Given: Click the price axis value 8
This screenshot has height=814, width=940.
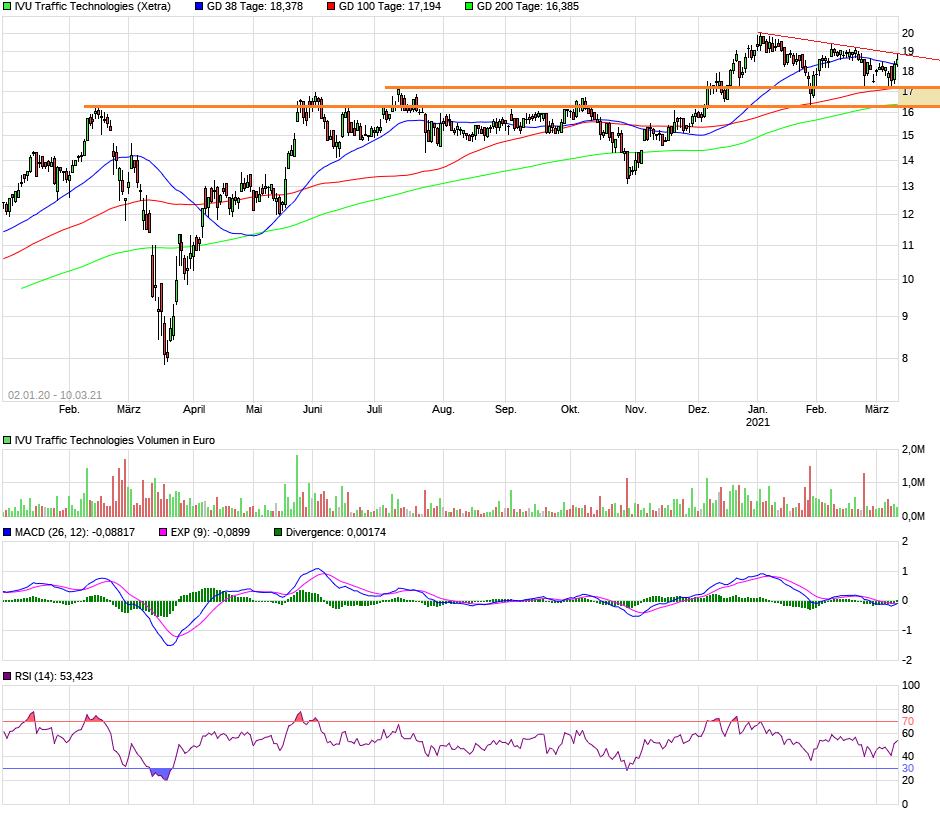Looking at the screenshot, I should tap(905, 358).
